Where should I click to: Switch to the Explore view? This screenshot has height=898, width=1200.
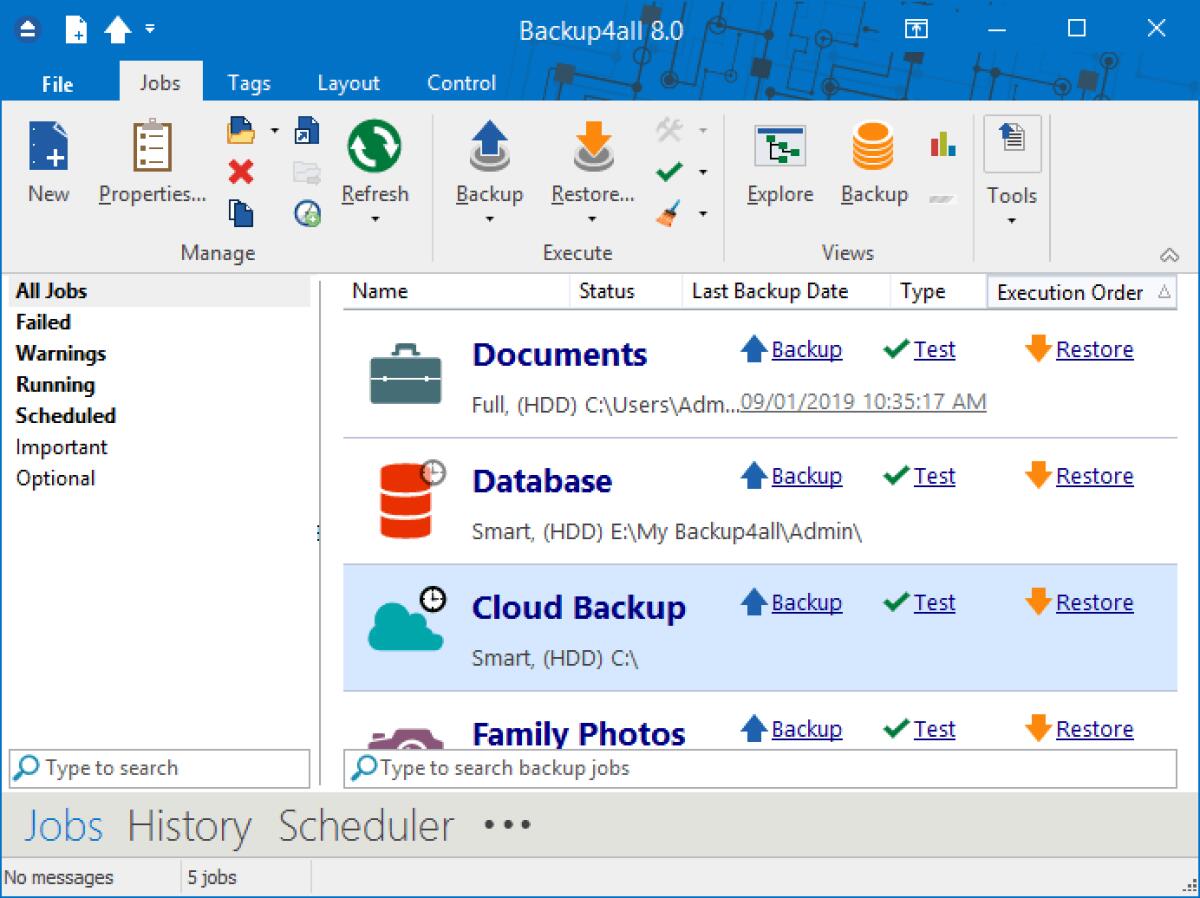(779, 160)
